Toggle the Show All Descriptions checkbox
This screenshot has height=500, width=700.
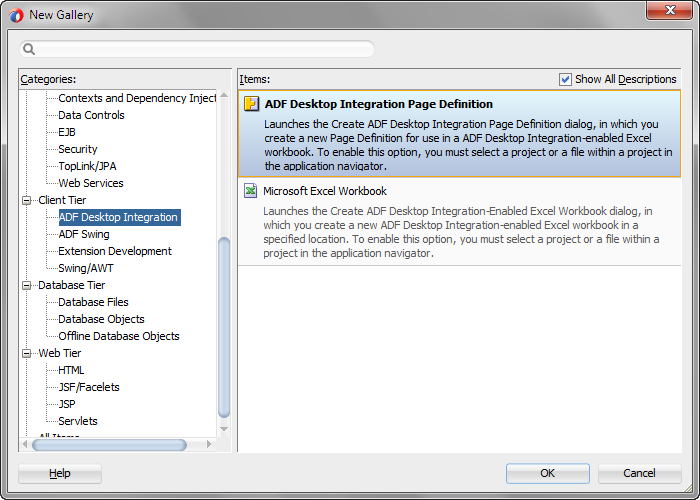[565, 79]
